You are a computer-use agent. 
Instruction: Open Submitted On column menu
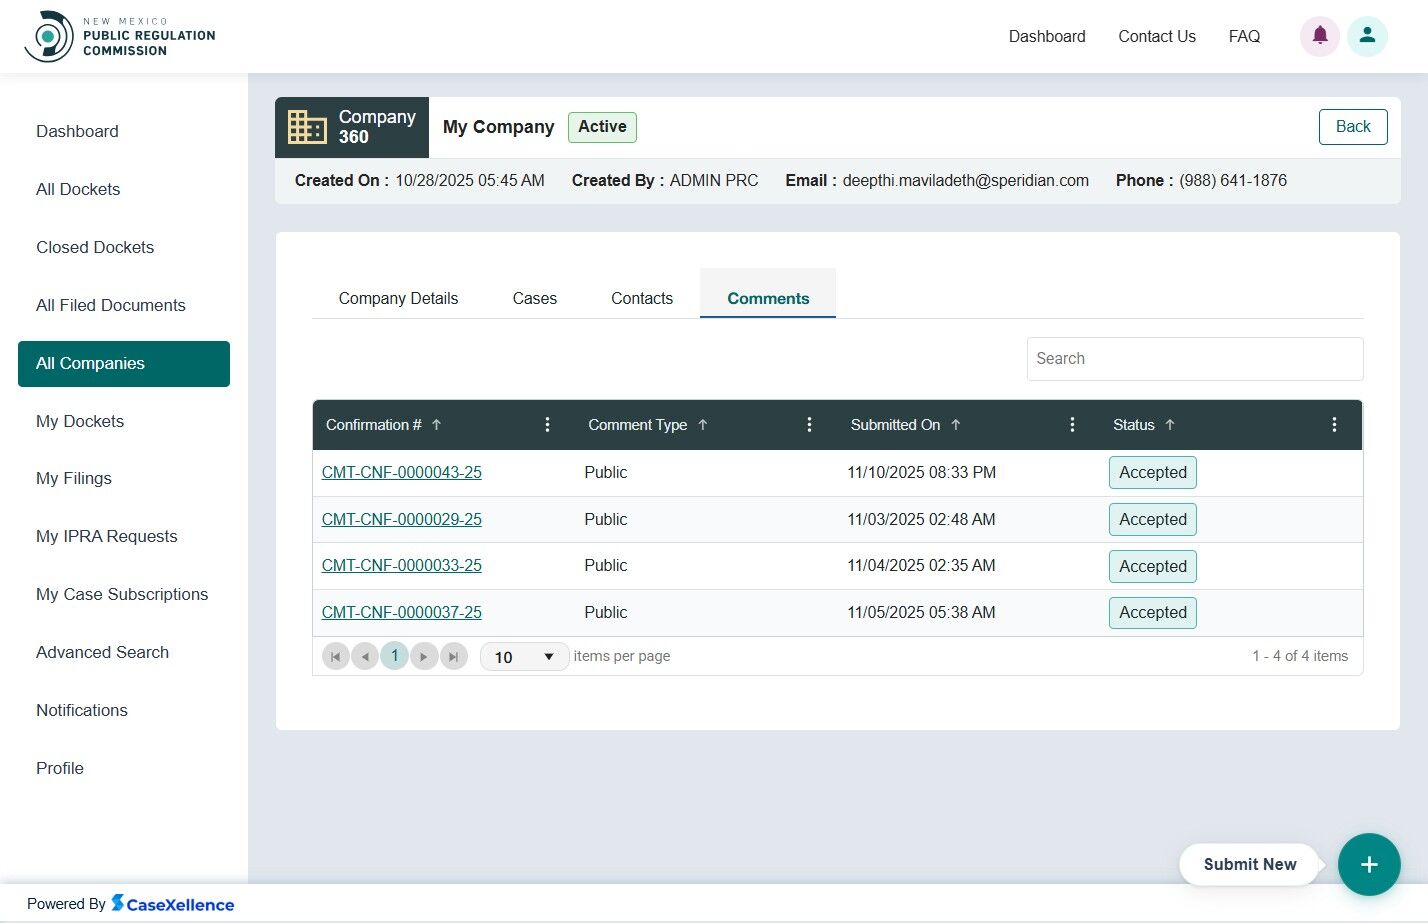coord(1072,425)
